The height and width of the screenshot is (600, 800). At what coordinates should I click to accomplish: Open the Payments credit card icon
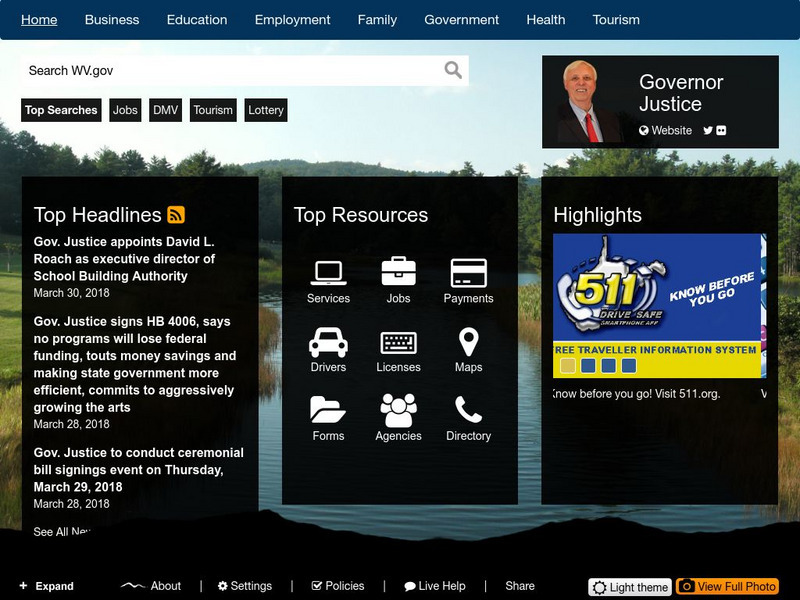(x=468, y=272)
